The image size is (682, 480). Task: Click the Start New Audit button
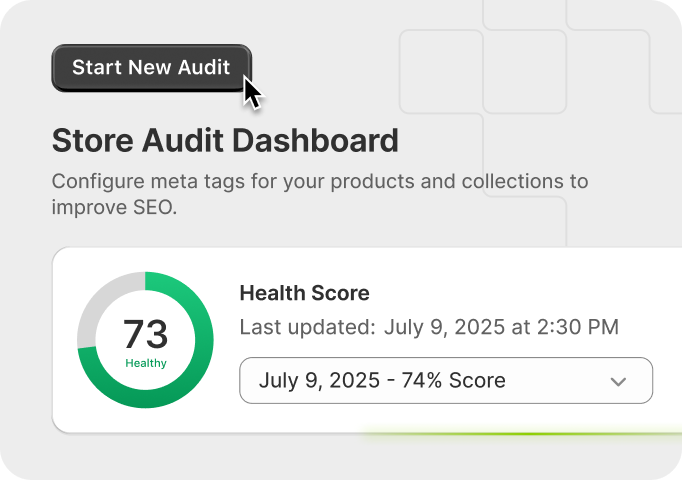click(151, 68)
